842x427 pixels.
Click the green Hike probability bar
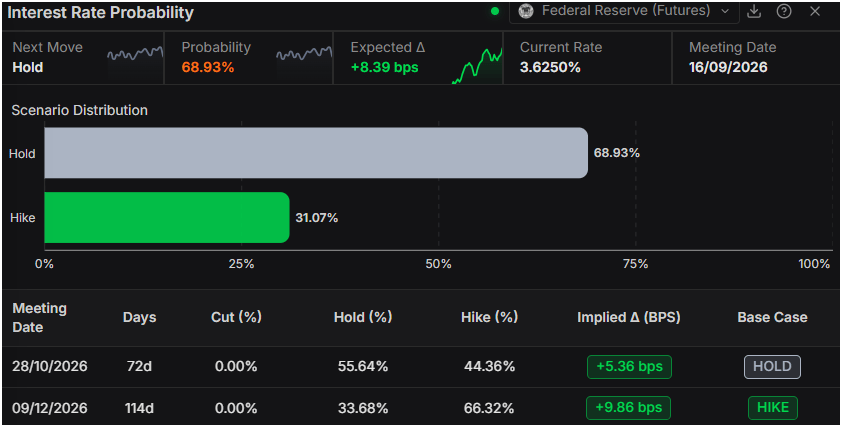[166, 218]
